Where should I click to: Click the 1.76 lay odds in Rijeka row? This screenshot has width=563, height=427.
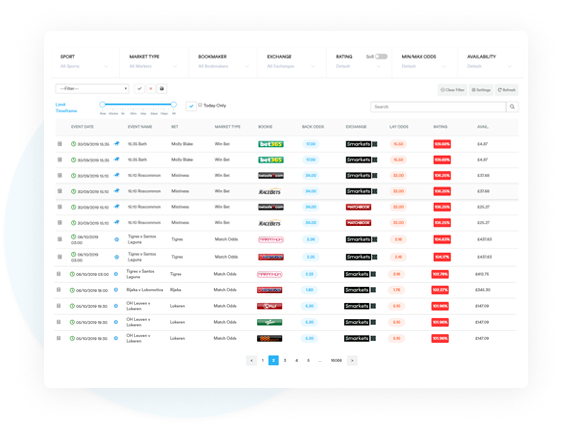pyautogui.click(x=396, y=290)
